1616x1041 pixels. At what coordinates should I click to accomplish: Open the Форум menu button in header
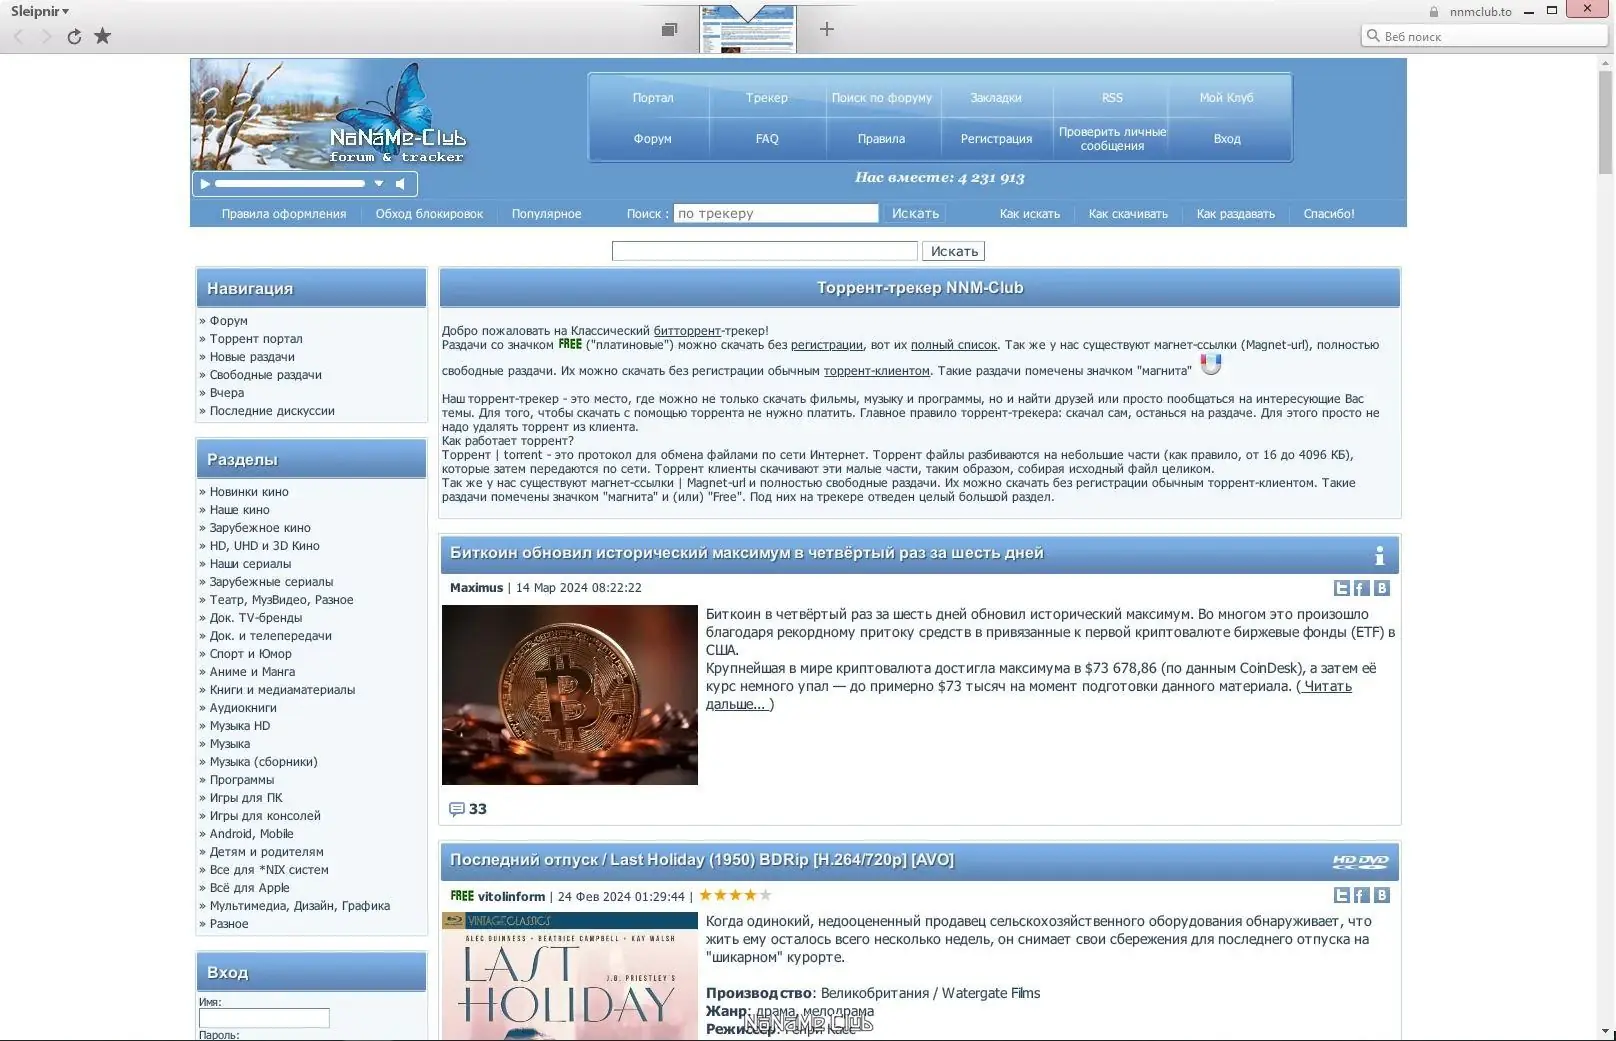click(653, 139)
